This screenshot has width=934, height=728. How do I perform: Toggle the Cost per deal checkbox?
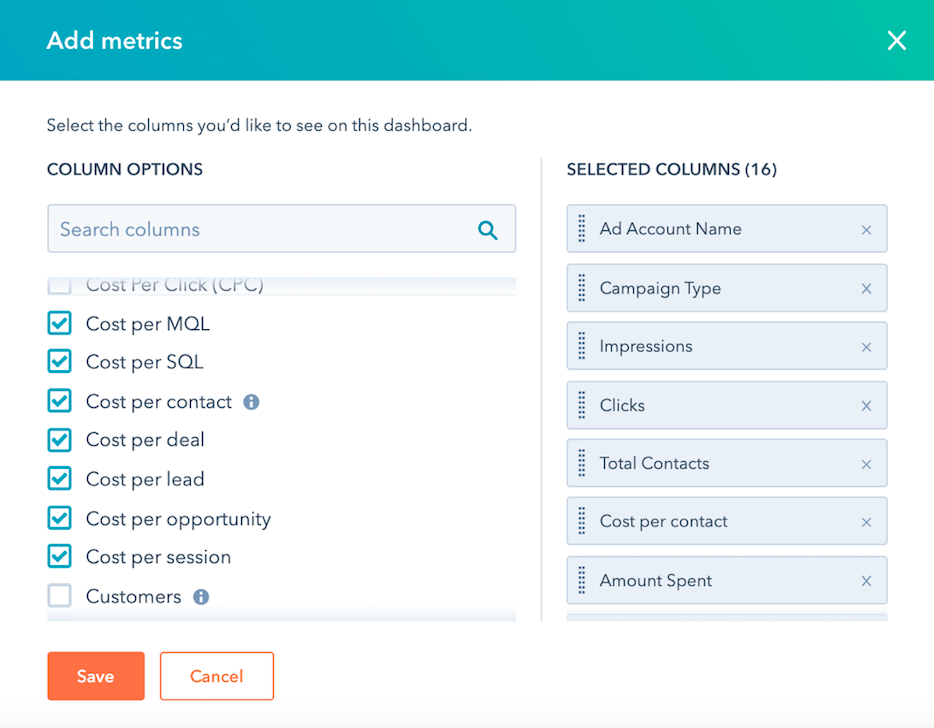tap(60, 440)
